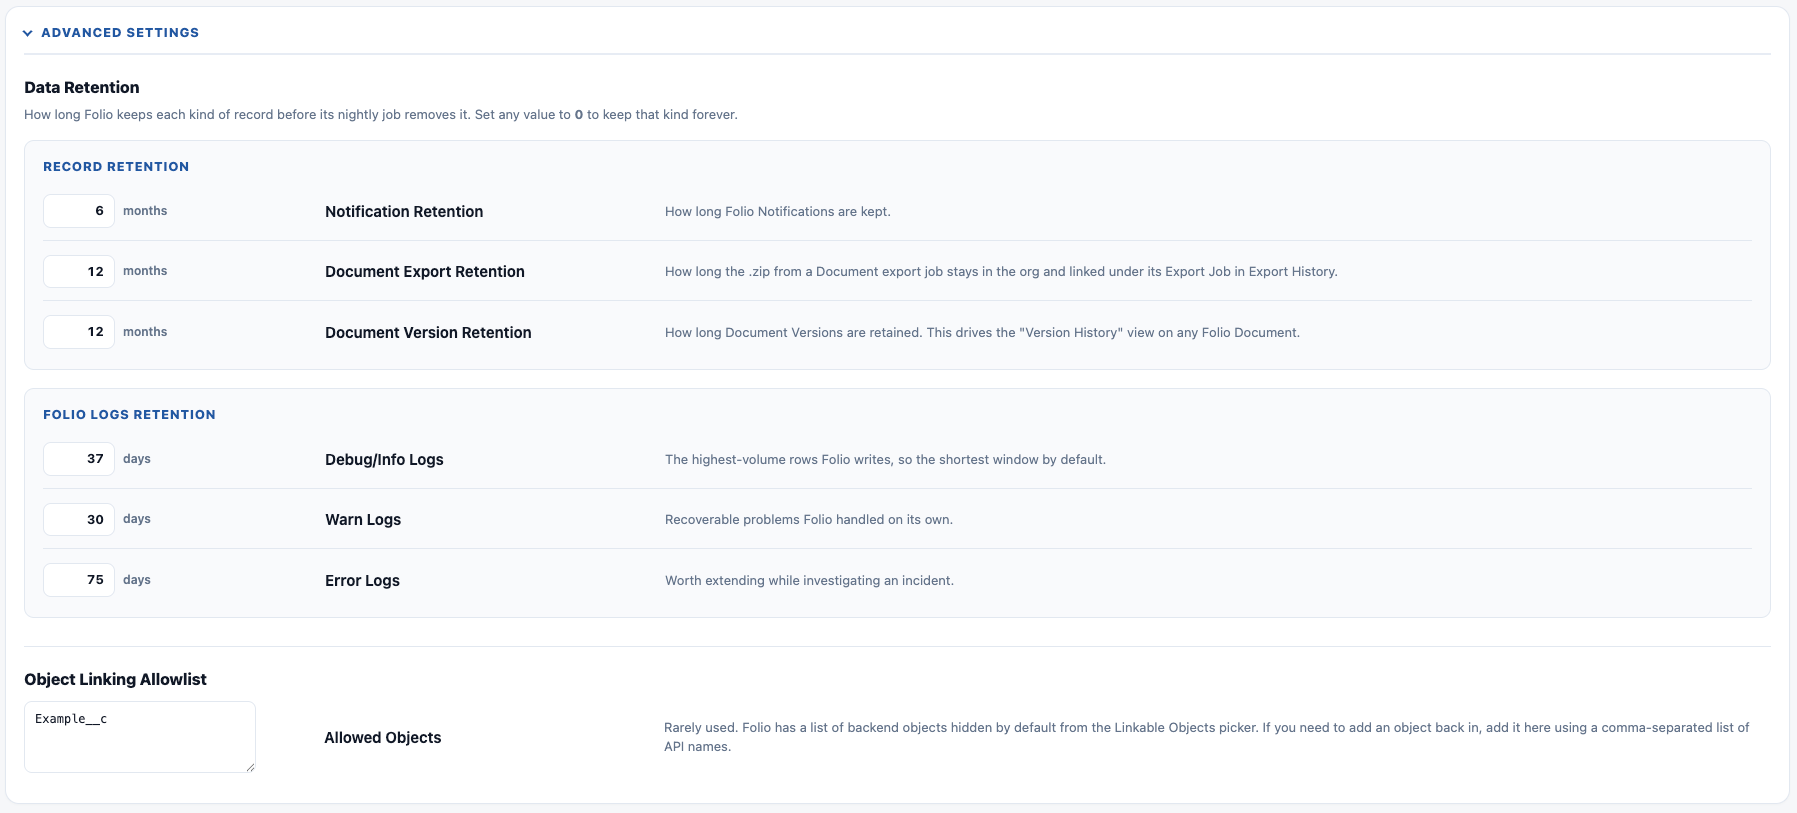Screen dimensions: 1797x813
Task: Click the 'highest-volume rows Folio writes' description
Action: coord(885,460)
